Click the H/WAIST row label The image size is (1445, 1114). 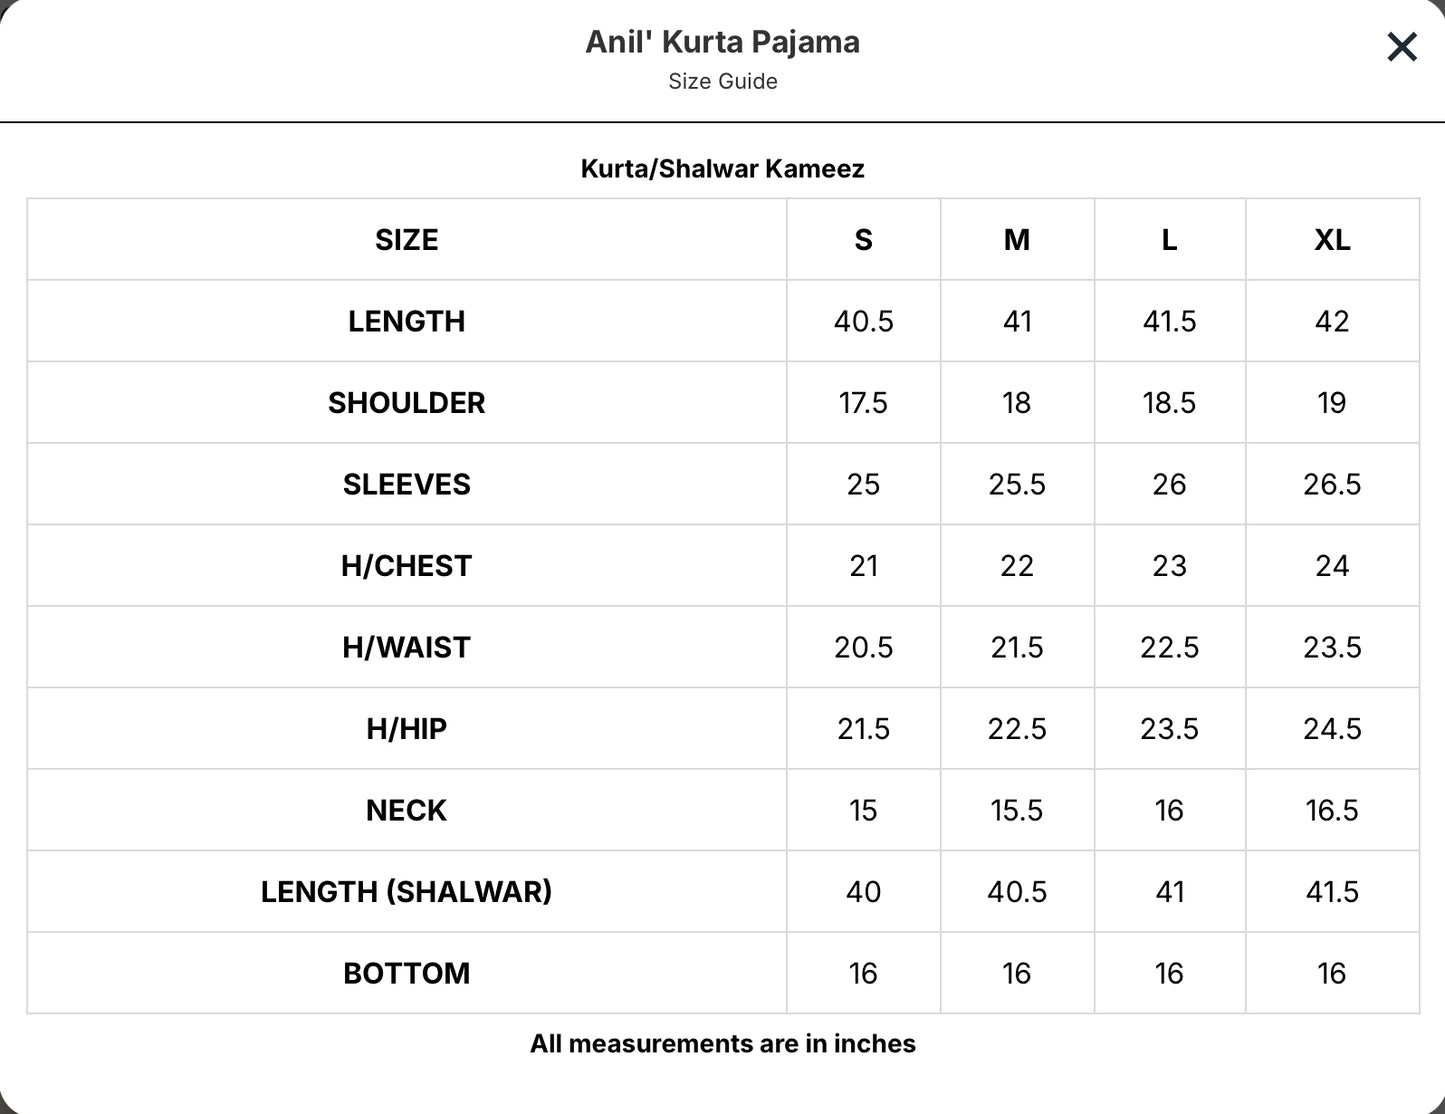[x=407, y=647]
